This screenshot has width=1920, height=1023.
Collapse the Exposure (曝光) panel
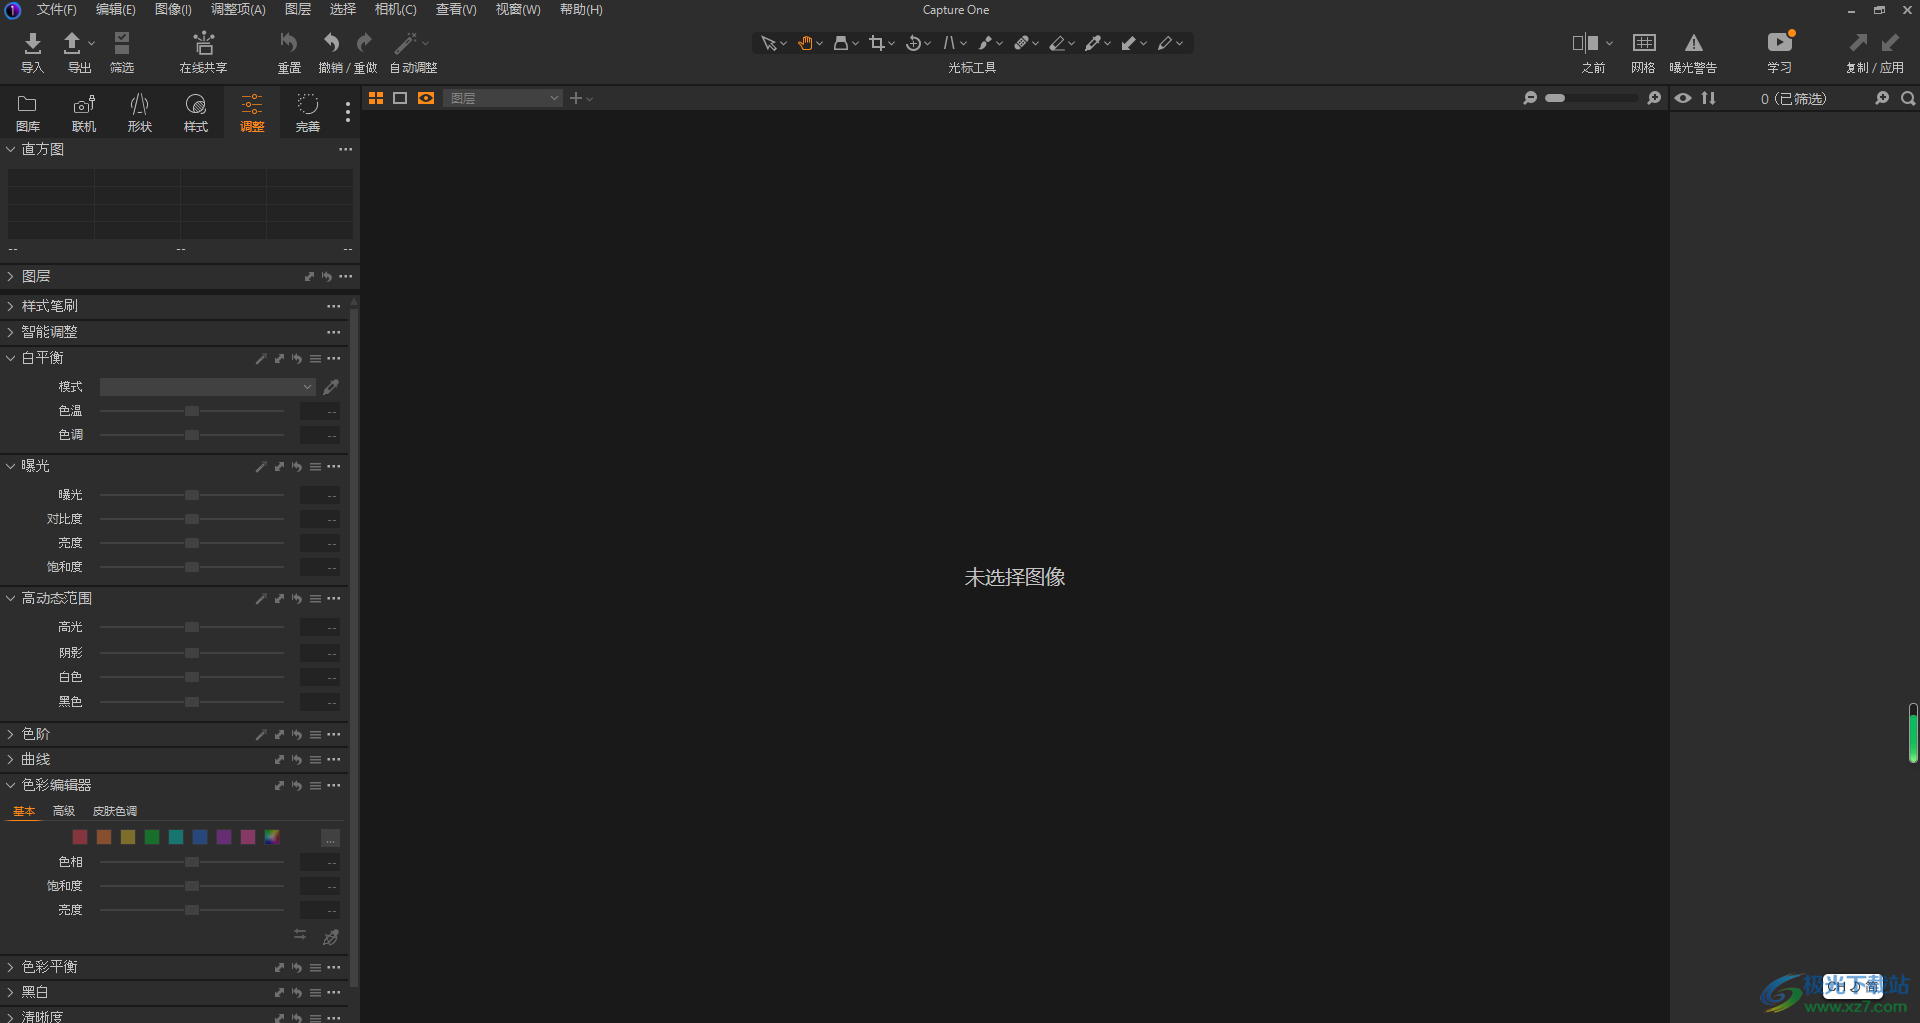tap(10, 466)
